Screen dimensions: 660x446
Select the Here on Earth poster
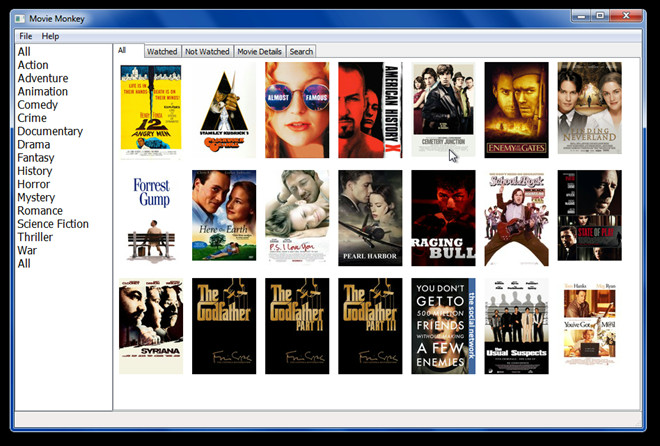224,215
